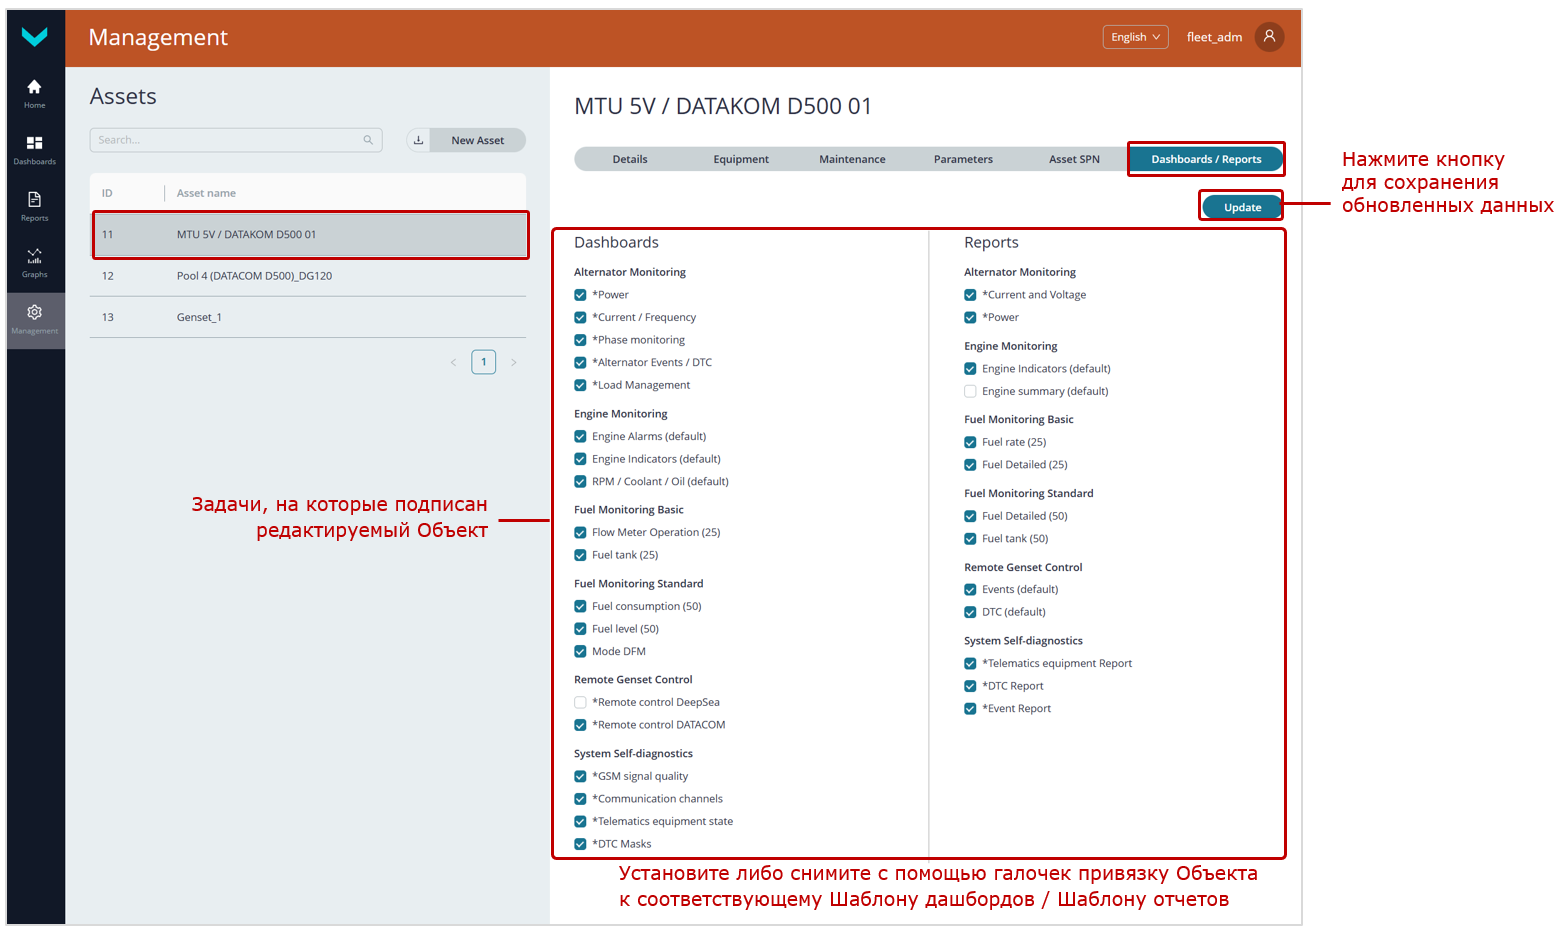Click the download icon beside New Asset
This screenshot has width=1564, height=937.
point(419,141)
